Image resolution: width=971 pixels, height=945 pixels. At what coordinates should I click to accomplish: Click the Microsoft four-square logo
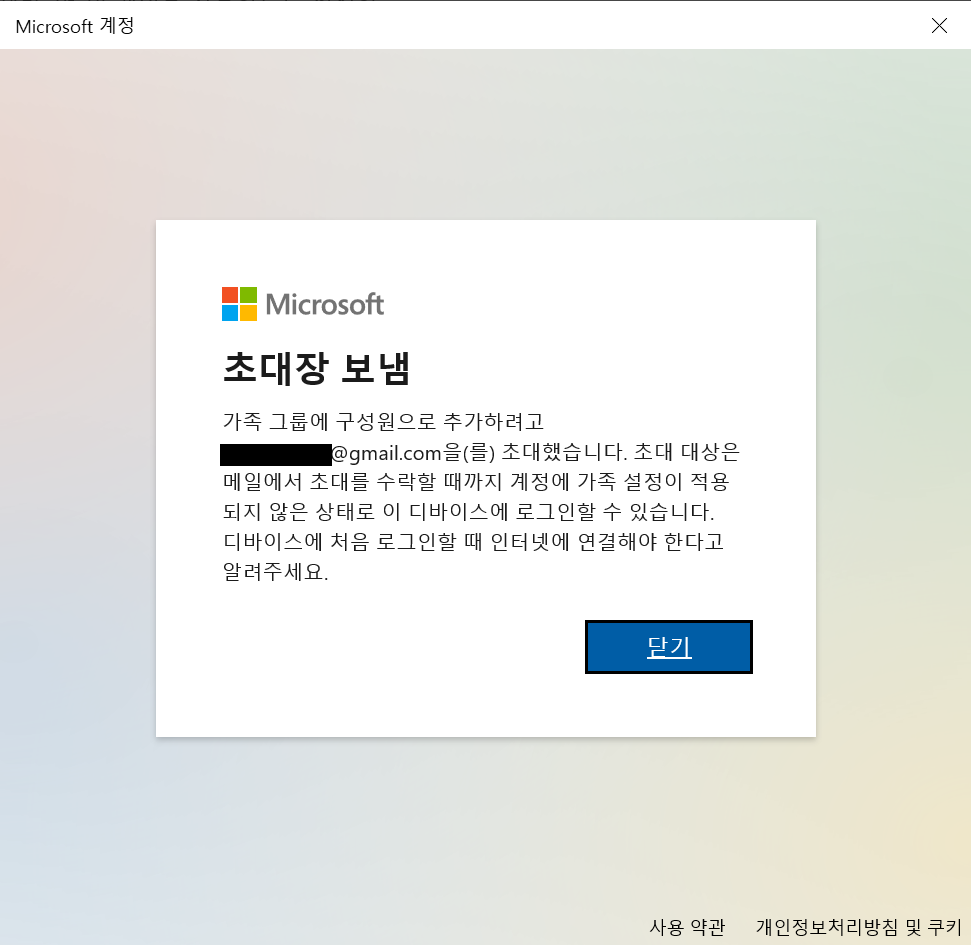coord(239,303)
